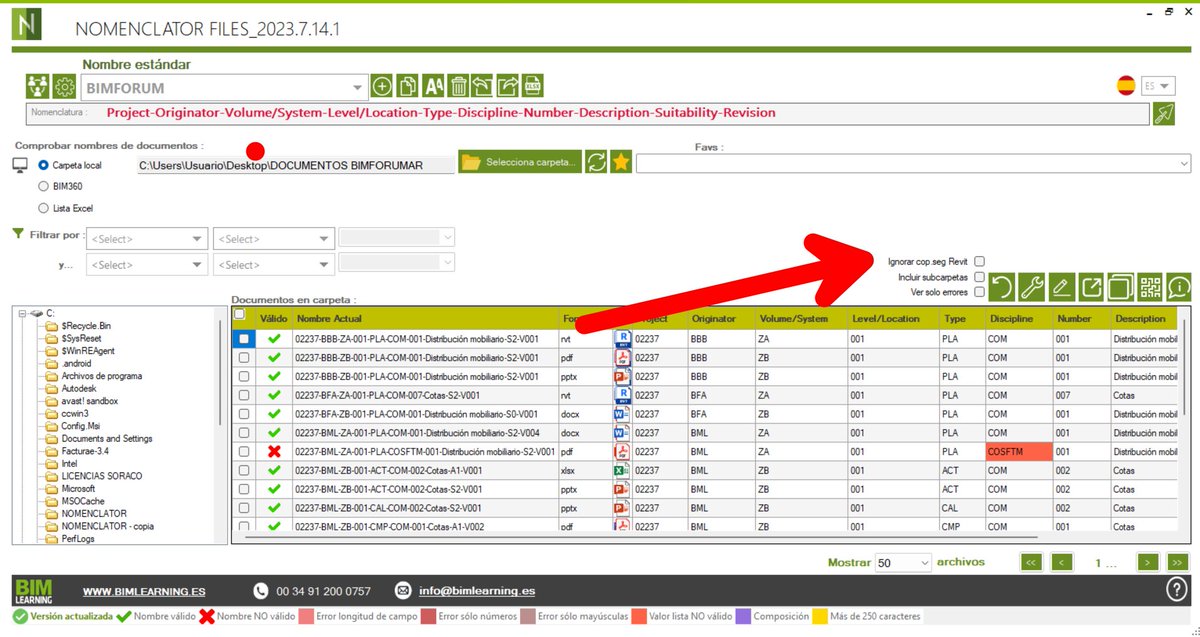This screenshot has width=1200, height=637.
Task: Refresh the folder with the green arrows icon
Action: click(596, 162)
